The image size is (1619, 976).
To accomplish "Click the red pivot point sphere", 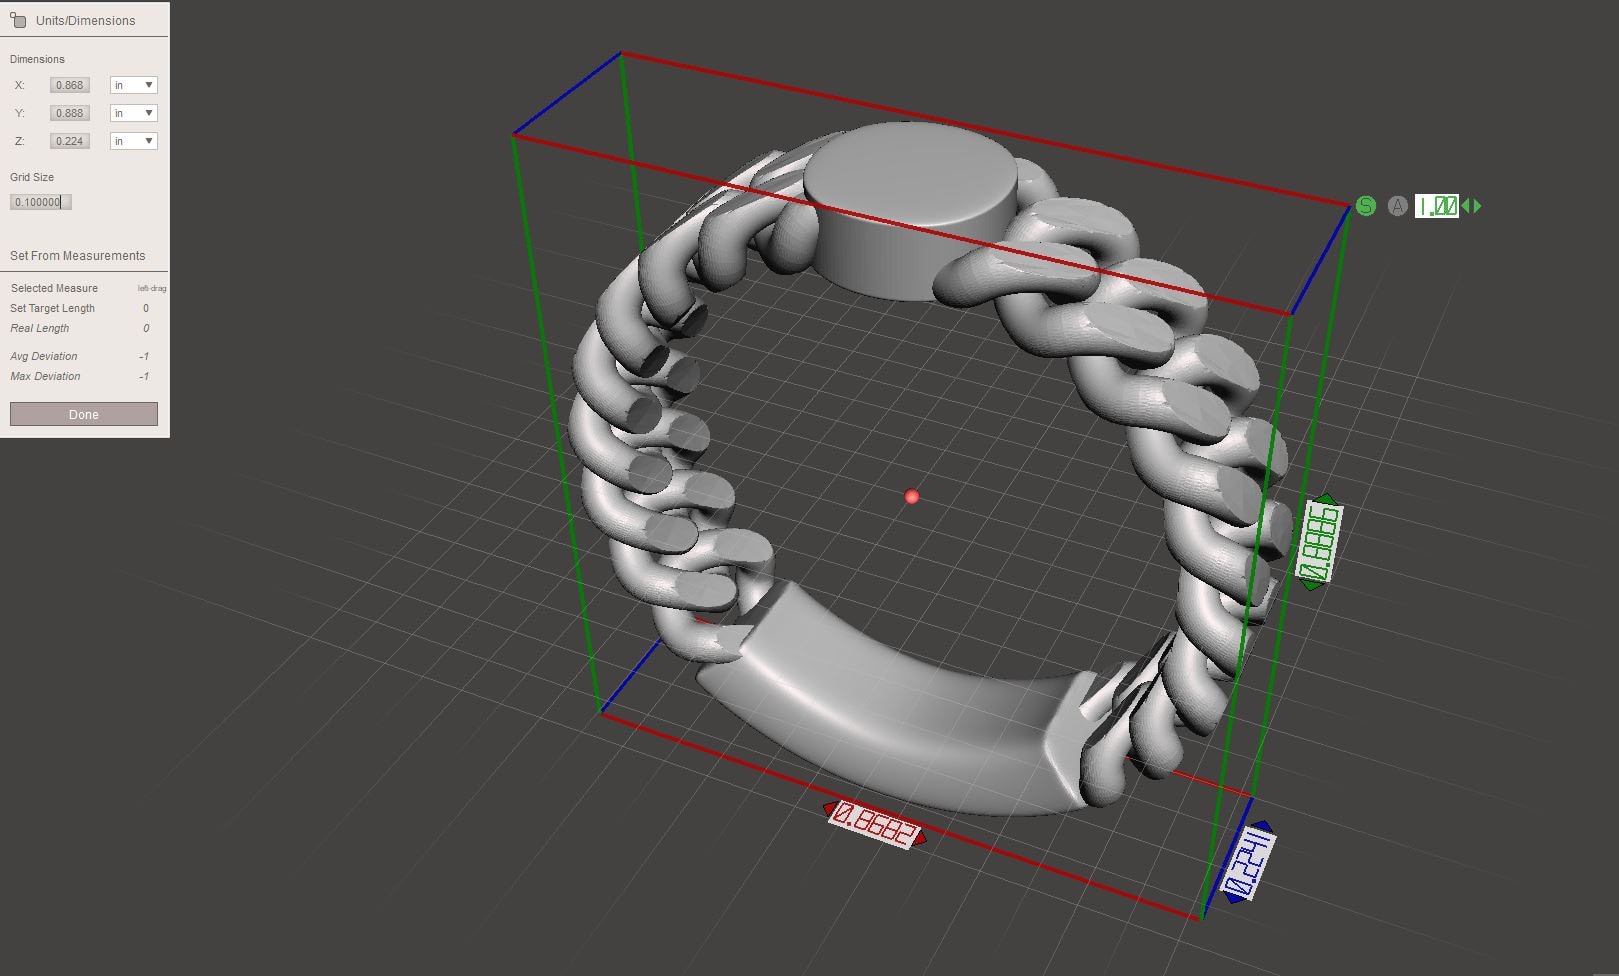I will tap(911, 496).
